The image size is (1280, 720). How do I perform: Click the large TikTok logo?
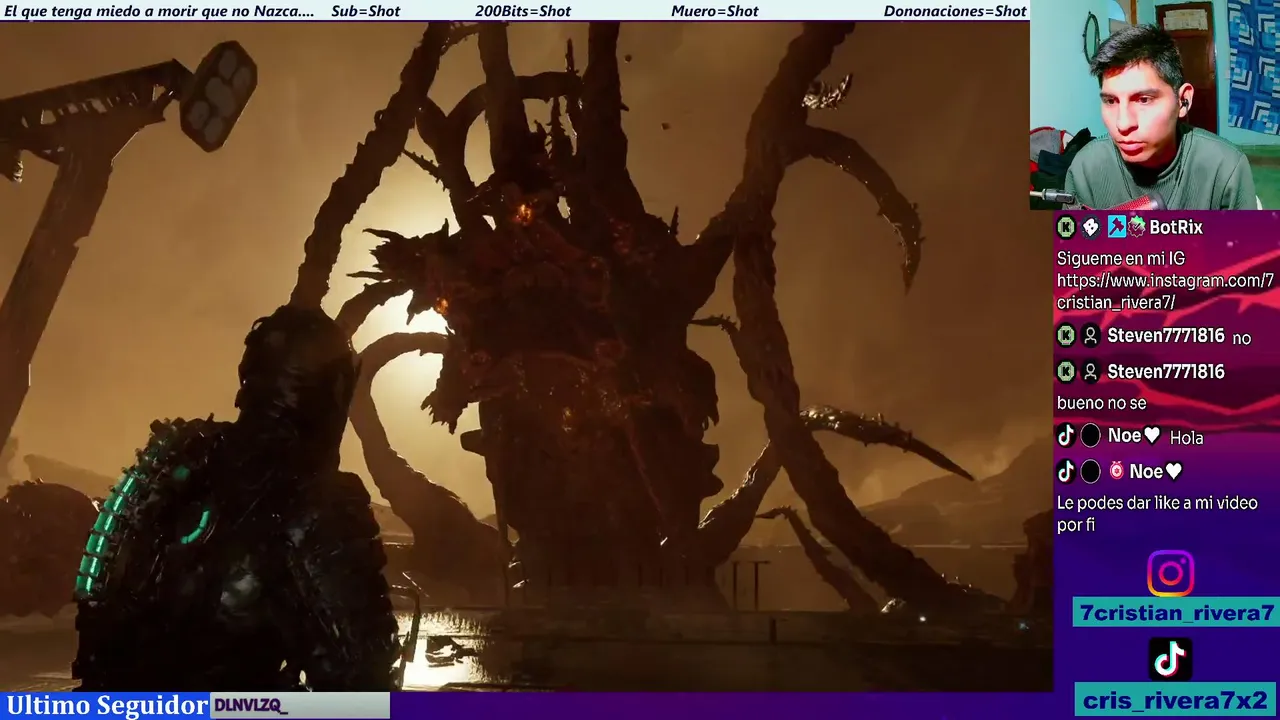click(x=1170, y=659)
